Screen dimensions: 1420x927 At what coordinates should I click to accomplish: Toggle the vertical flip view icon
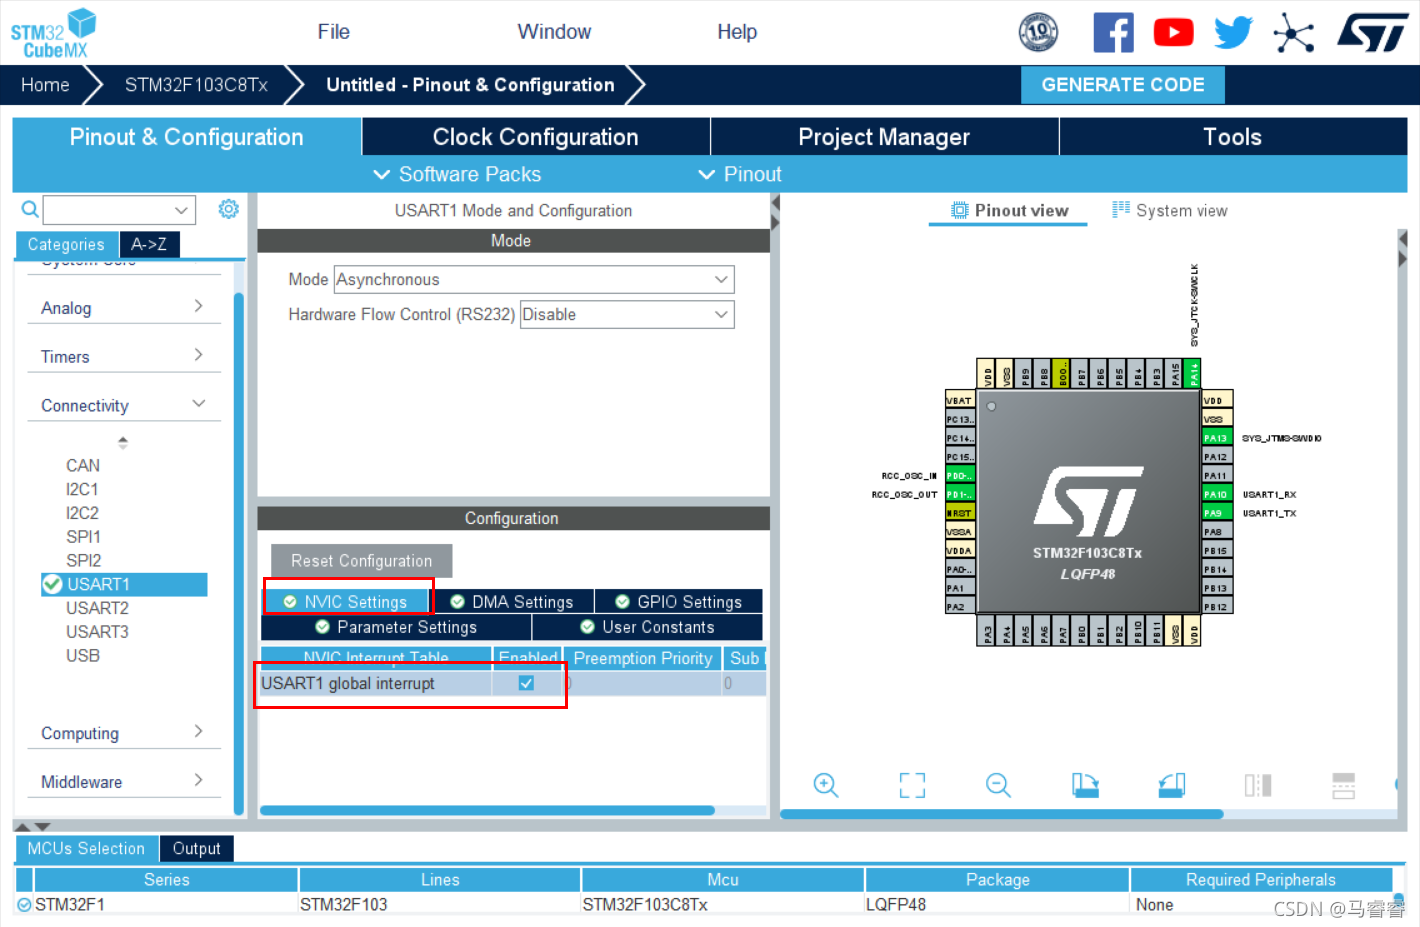click(1258, 785)
